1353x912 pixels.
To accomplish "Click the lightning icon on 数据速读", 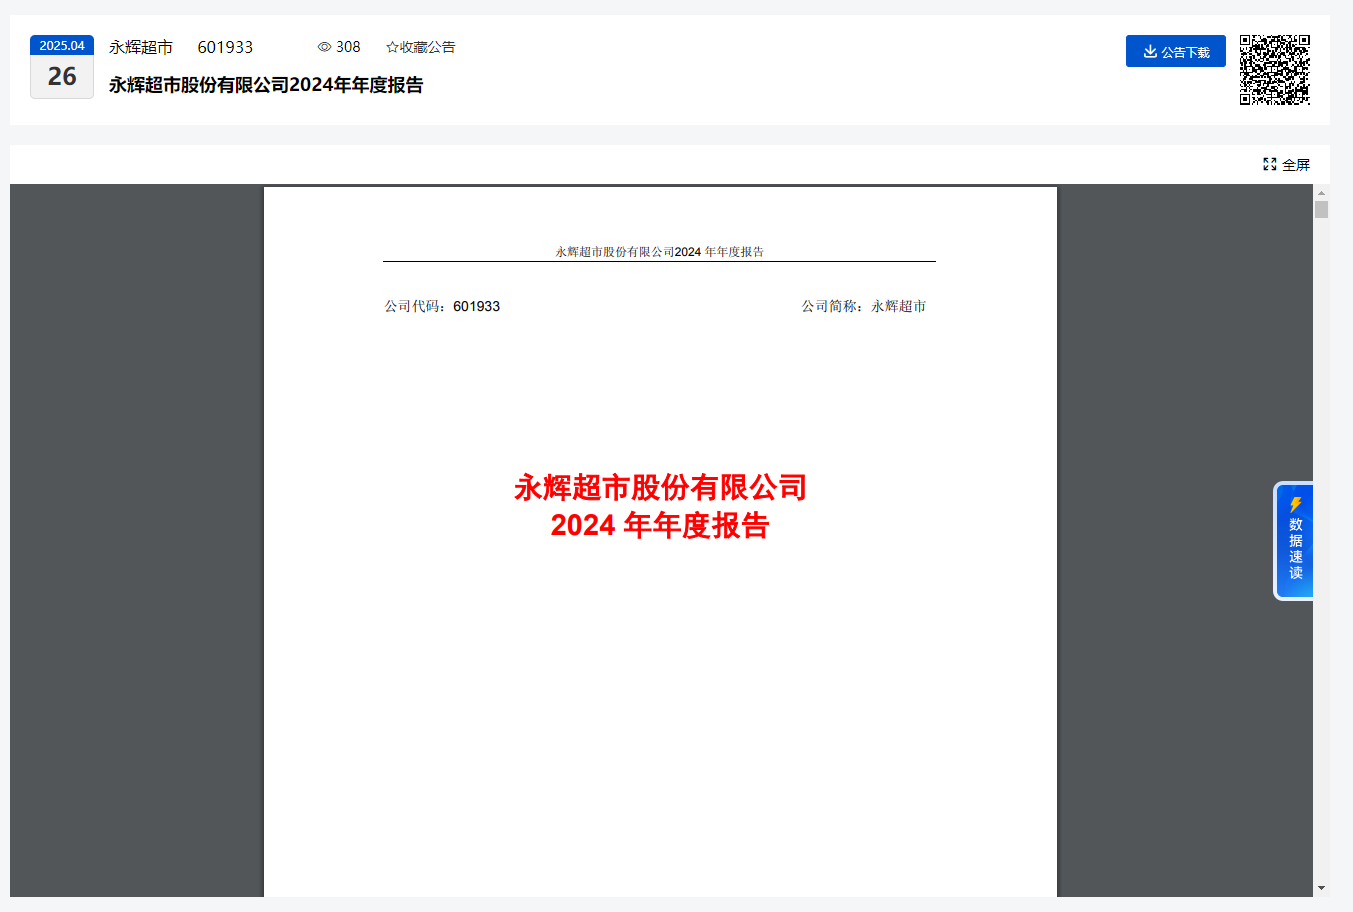I will coord(1295,504).
